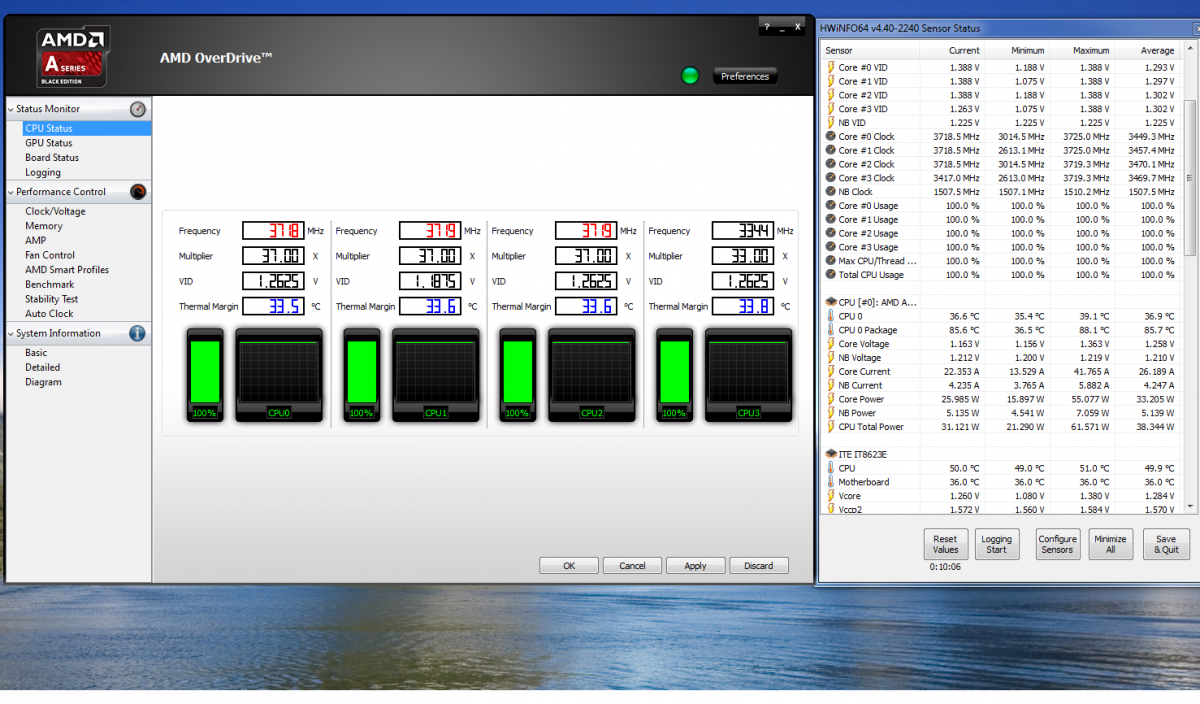The image size is (1200, 704).
Task: Click the Current column header
Action: pyautogui.click(x=952, y=51)
